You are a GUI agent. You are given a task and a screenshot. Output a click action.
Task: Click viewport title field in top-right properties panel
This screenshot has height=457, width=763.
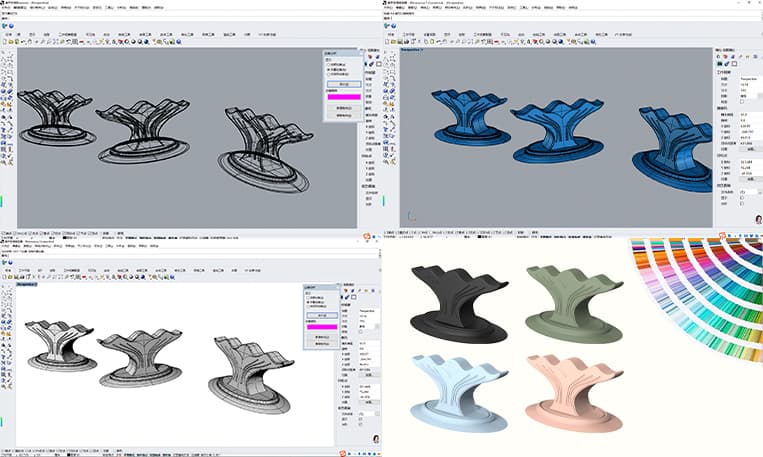point(750,79)
